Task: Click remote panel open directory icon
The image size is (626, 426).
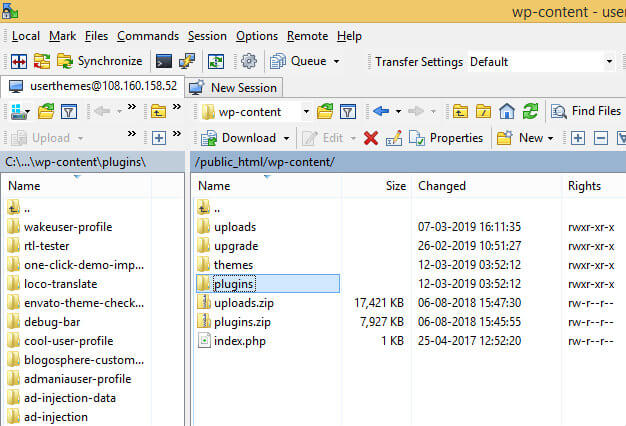Action: tap(325, 112)
